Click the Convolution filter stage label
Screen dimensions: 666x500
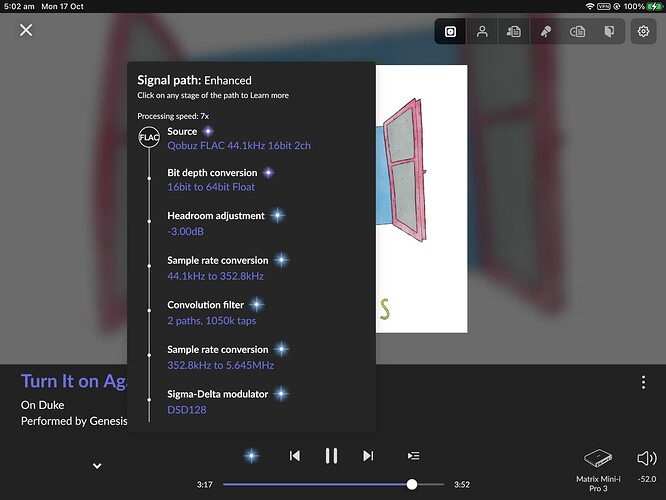pyautogui.click(x=206, y=305)
